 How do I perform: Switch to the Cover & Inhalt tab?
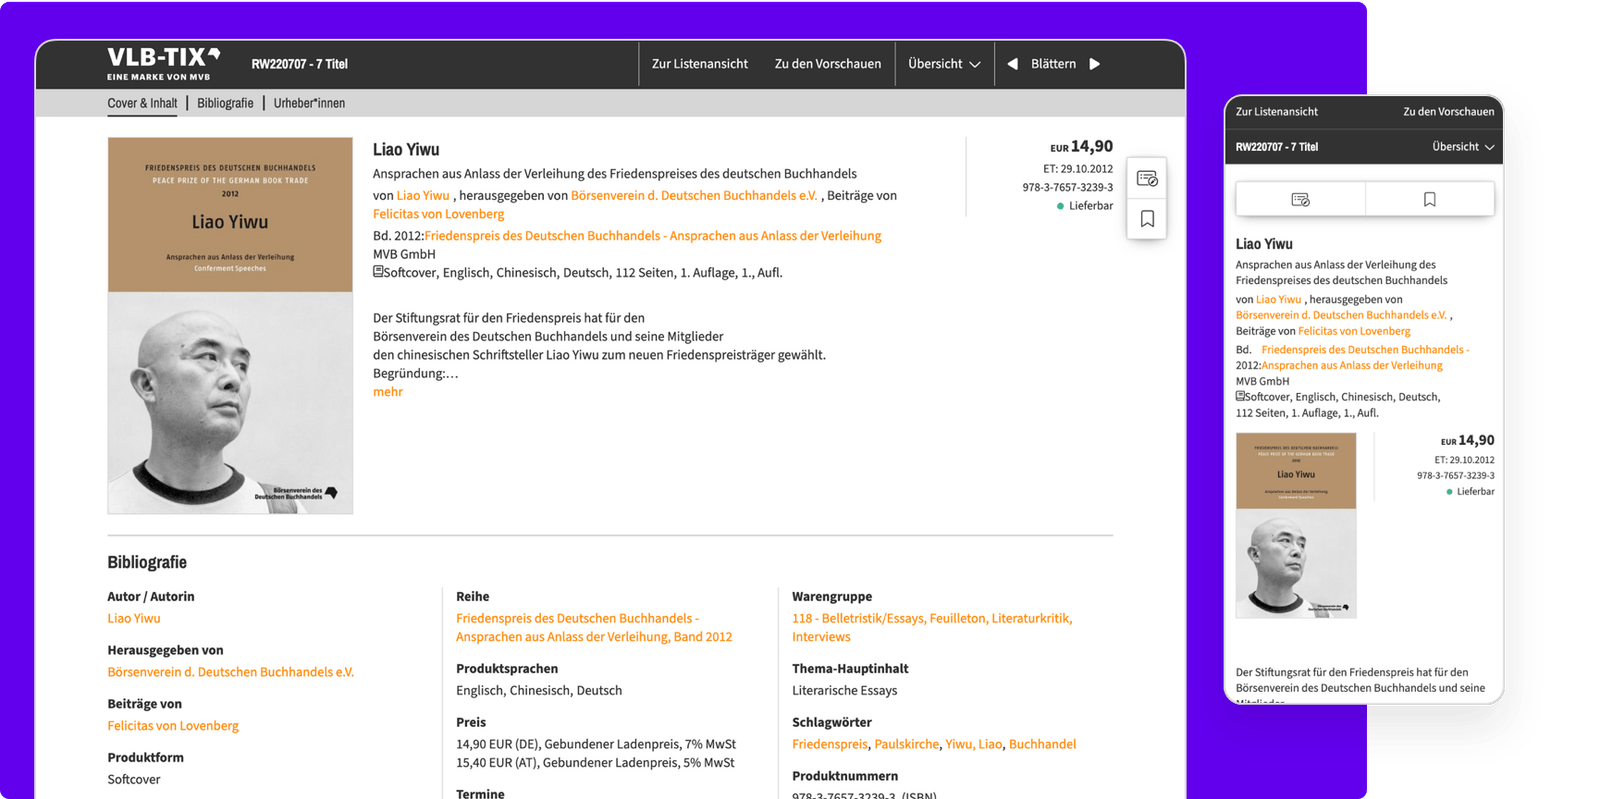coord(142,103)
